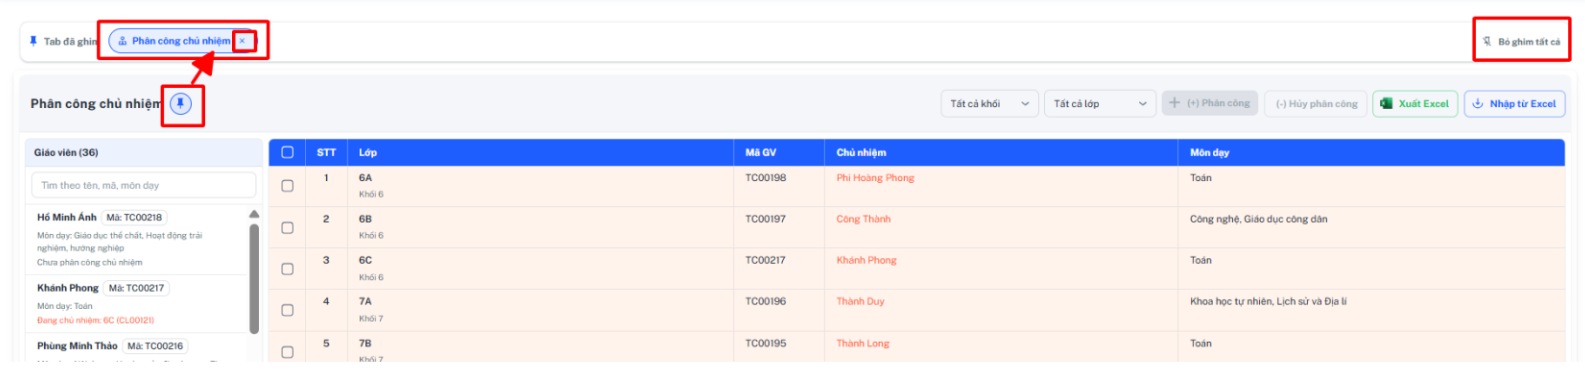Click the Giáo viên (36) panel header
The width and height of the screenshot is (1585, 376).
[144, 153]
